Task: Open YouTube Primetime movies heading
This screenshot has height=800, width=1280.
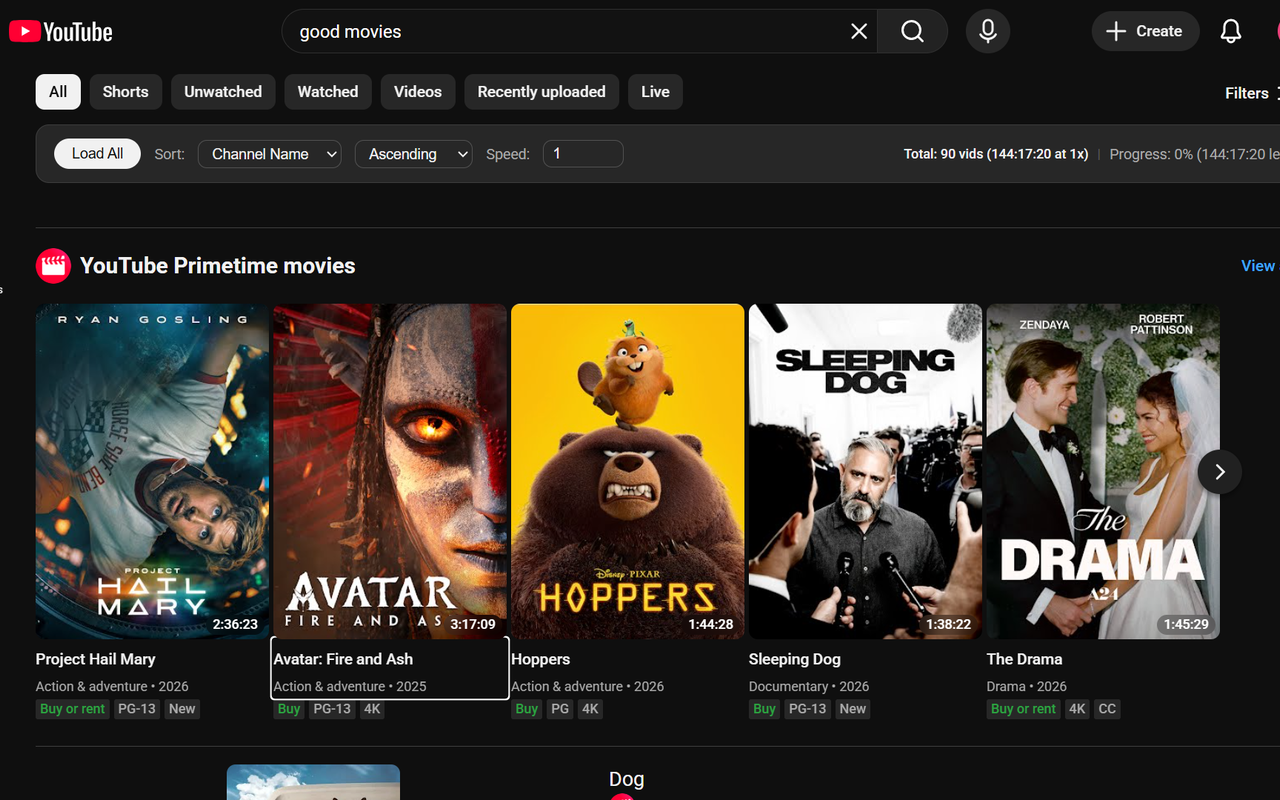Action: (x=218, y=266)
